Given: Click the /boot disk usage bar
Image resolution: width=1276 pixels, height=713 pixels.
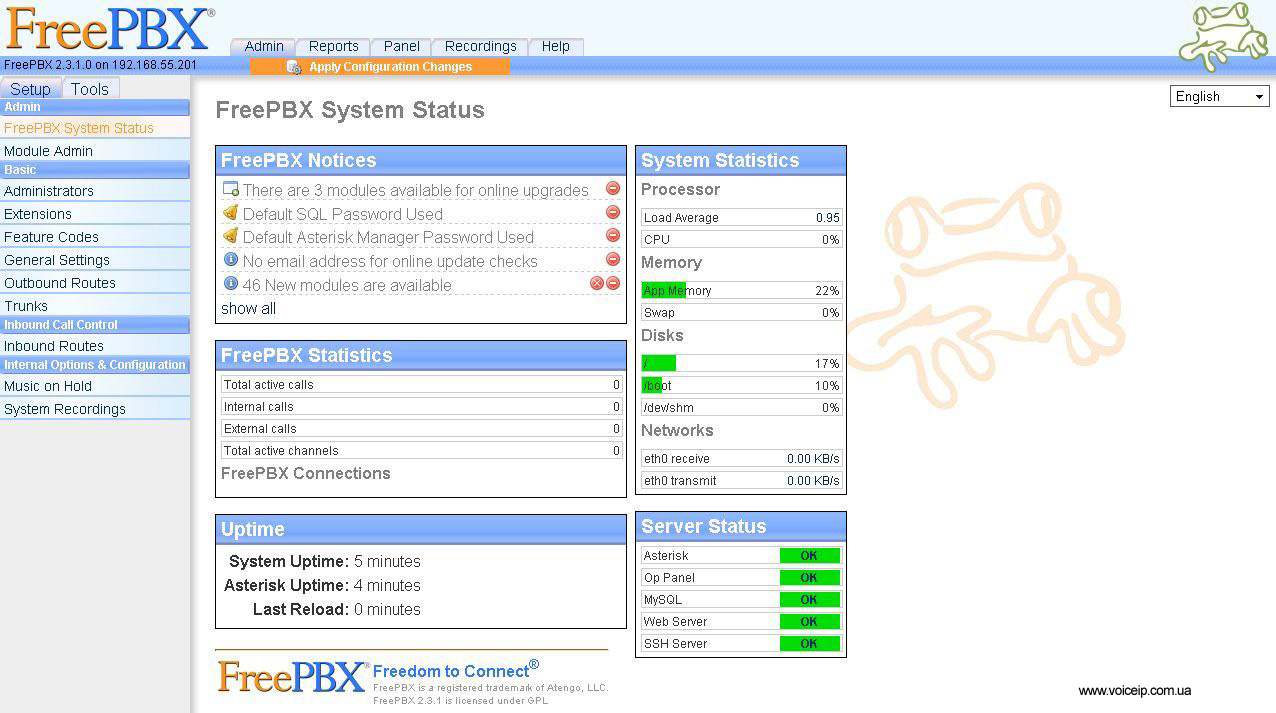Looking at the screenshot, I should pos(741,385).
